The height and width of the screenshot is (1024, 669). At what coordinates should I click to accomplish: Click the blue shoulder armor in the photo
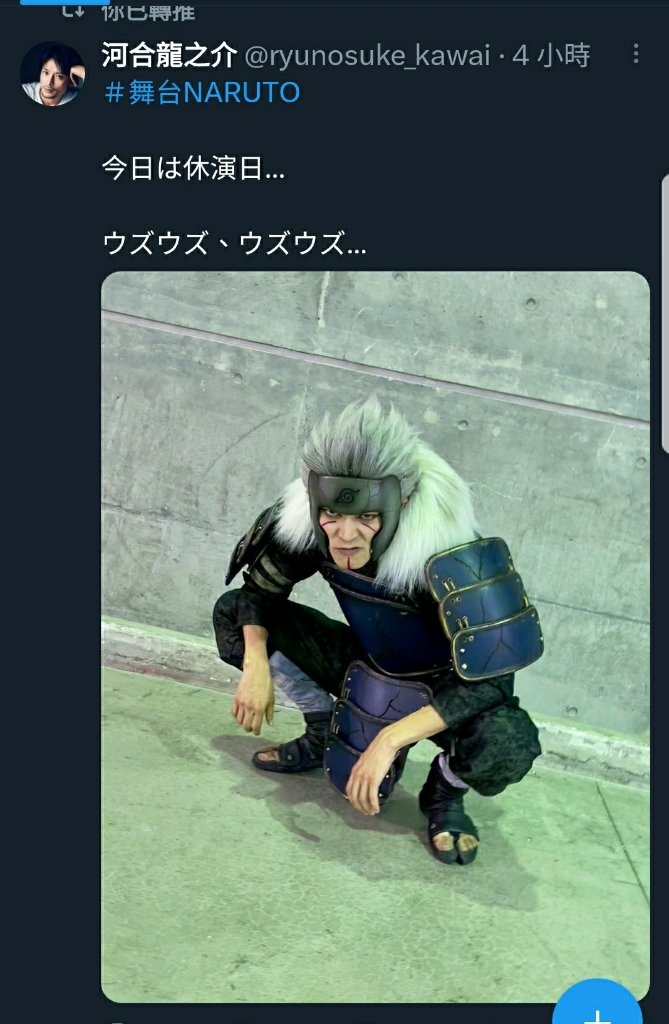pyautogui.click(x=485, y=607)
